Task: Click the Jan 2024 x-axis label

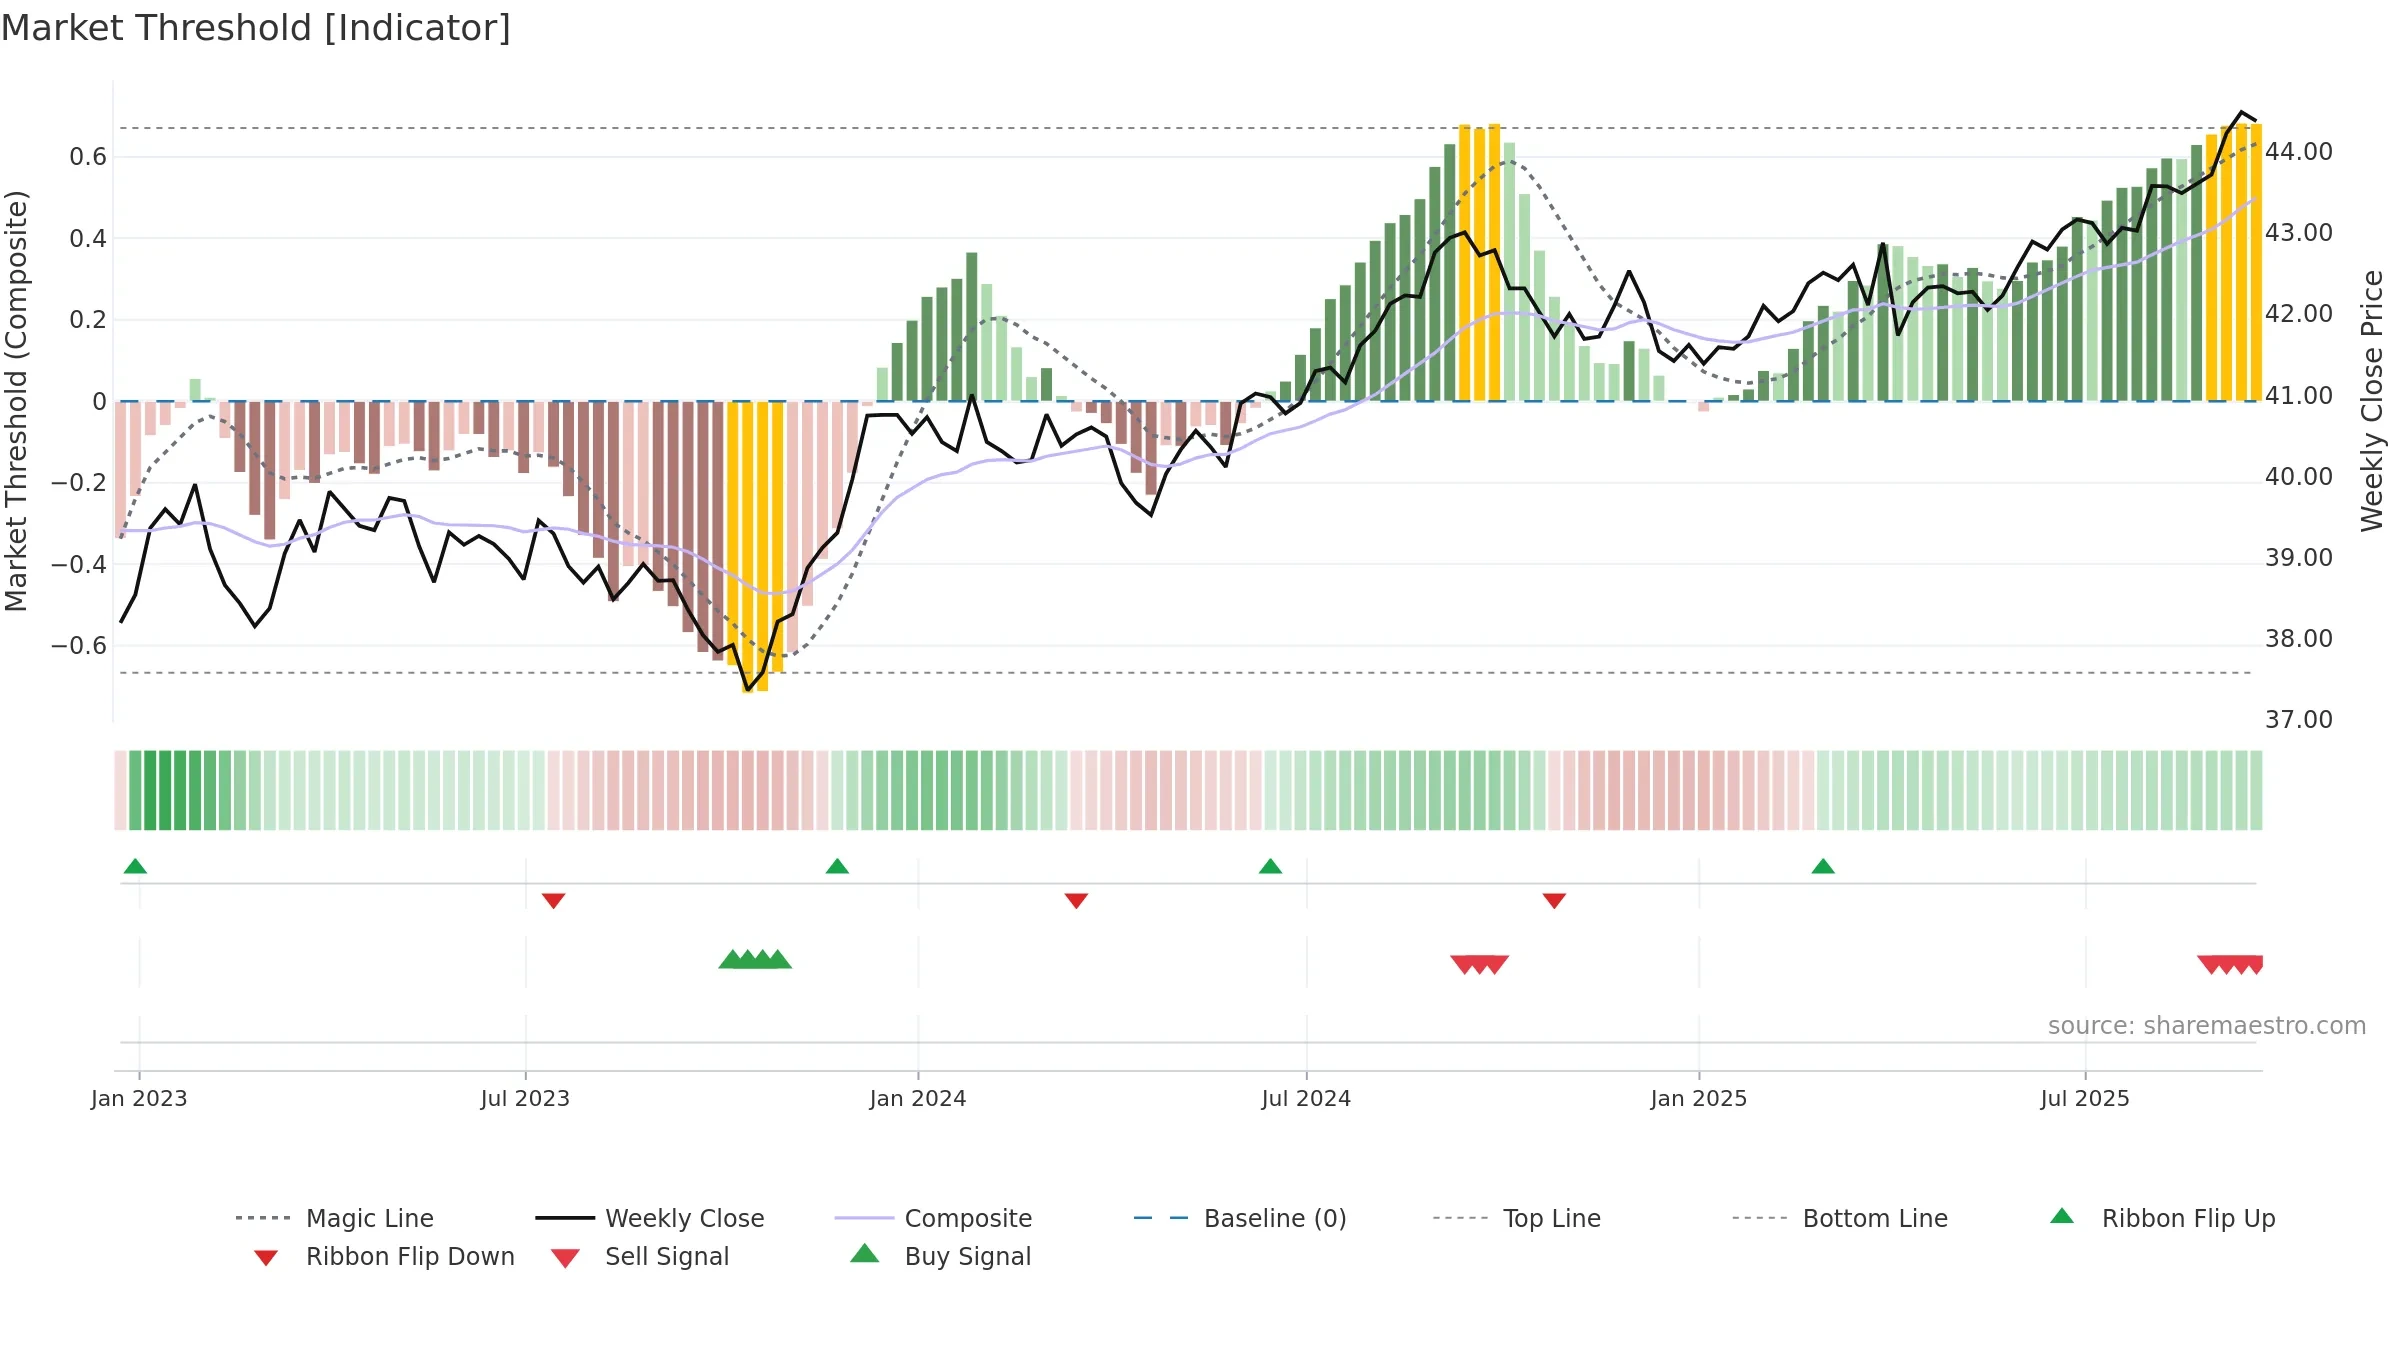Action: (x=918, y=1098)
